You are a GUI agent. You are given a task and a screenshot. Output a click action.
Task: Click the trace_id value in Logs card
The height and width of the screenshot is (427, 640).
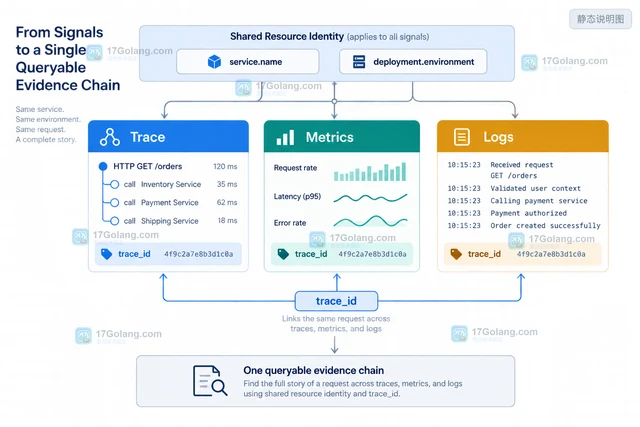(x=551, y=254)
